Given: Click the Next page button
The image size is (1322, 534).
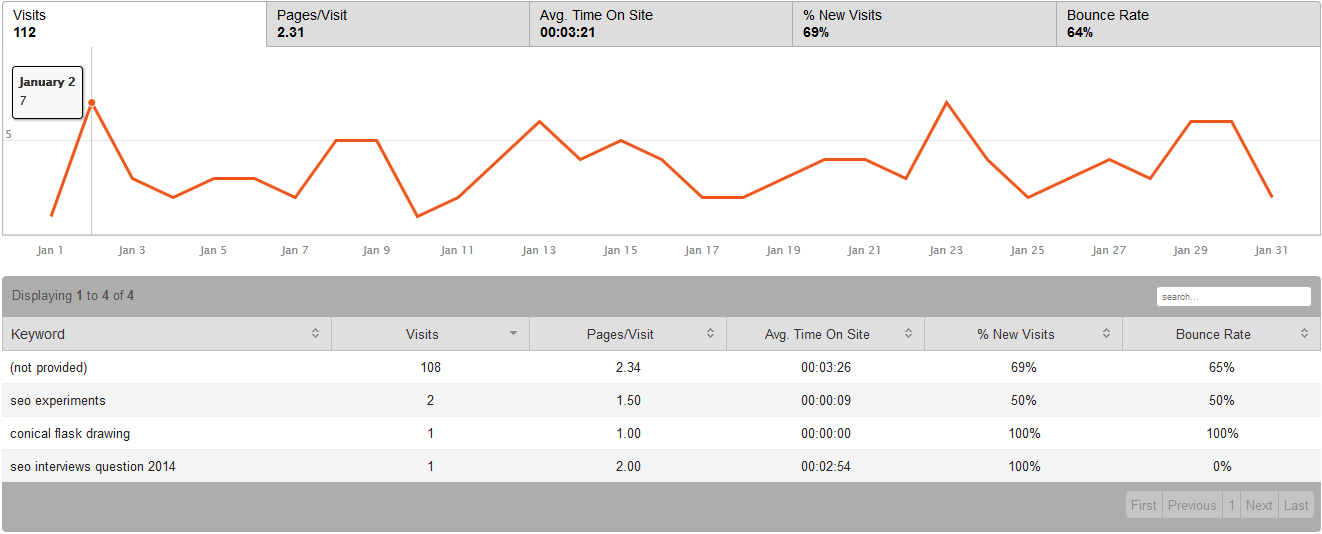Looking at the screenshot, I should (x=1259, y=505).
